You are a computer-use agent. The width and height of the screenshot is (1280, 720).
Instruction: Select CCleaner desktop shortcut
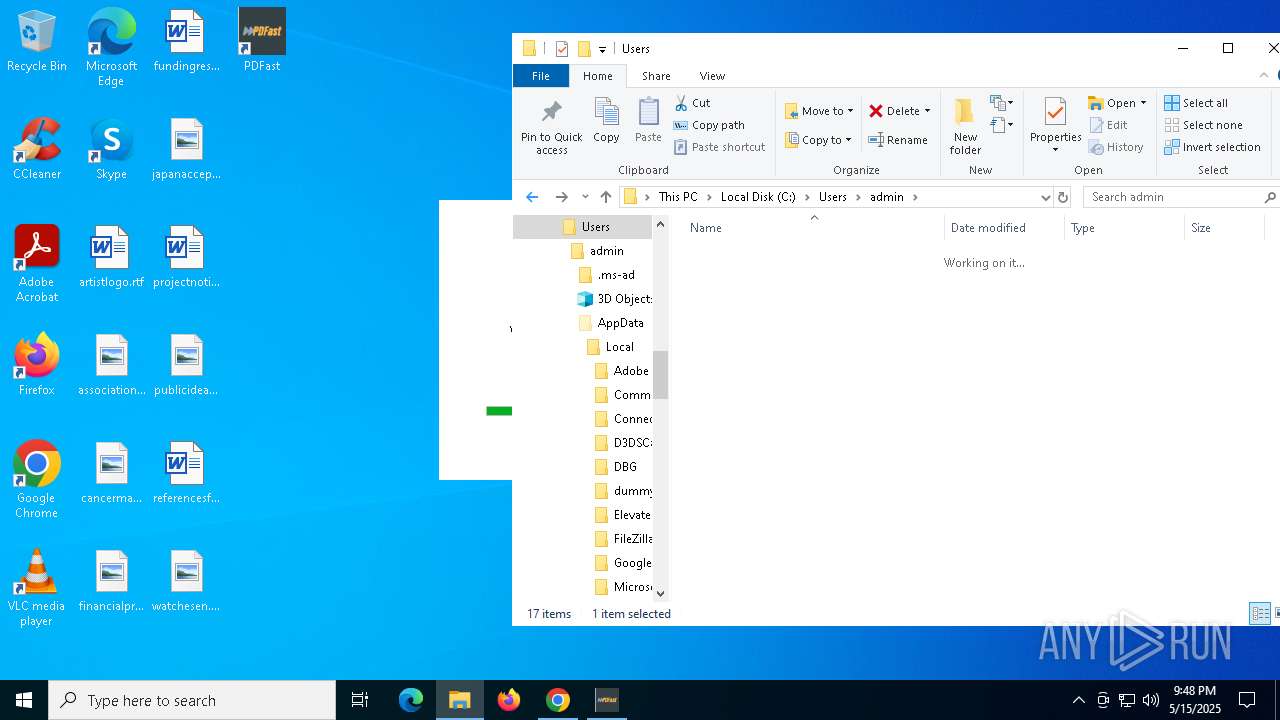click(37, 149)
